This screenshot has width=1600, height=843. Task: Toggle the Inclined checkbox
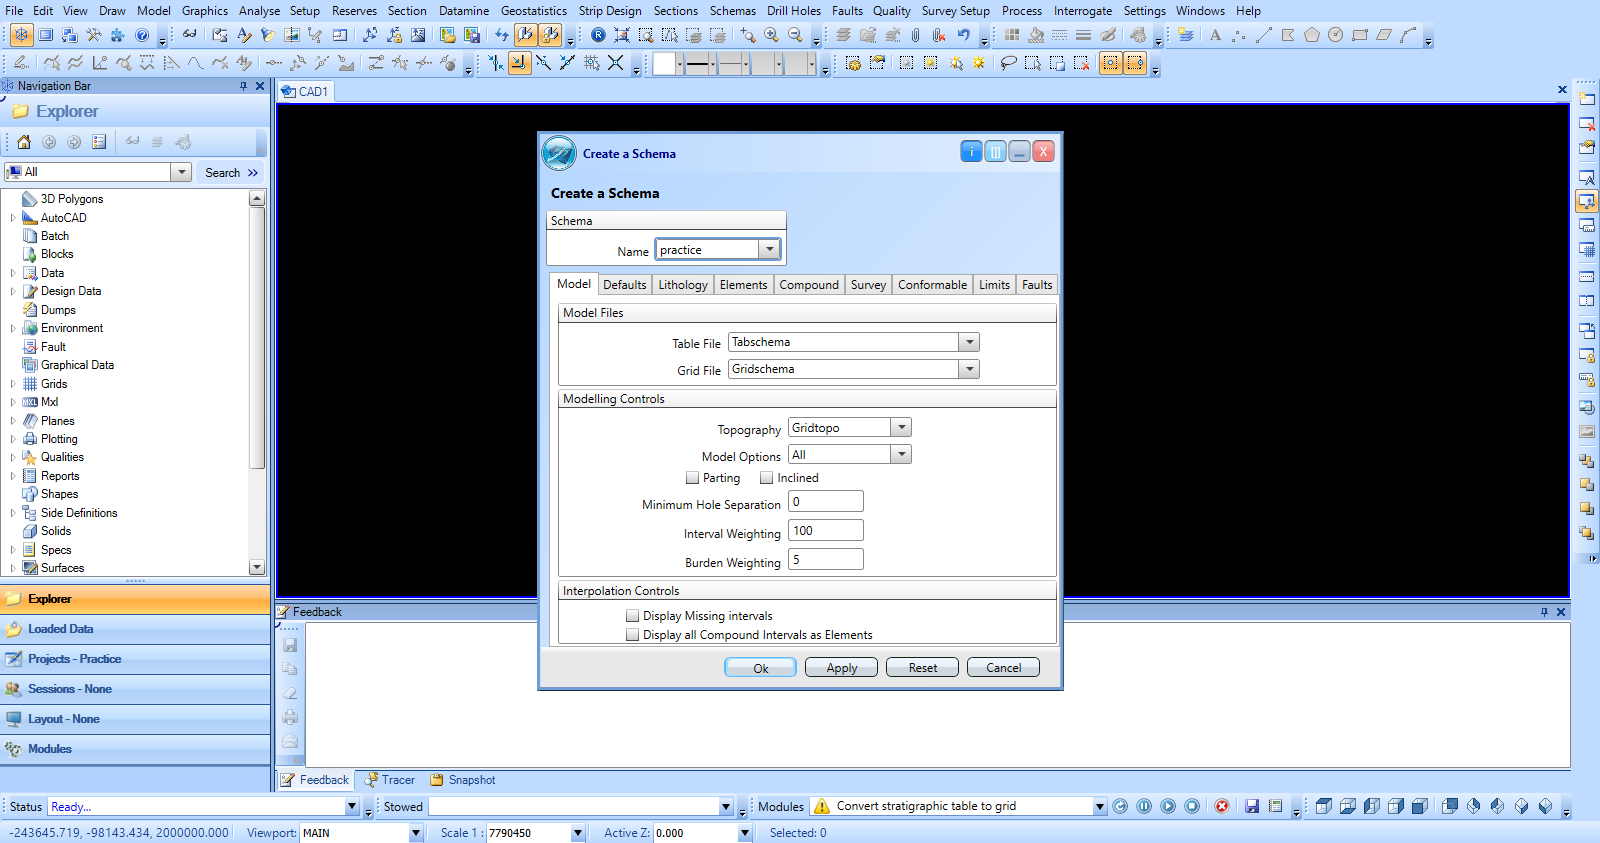(767, 478)
